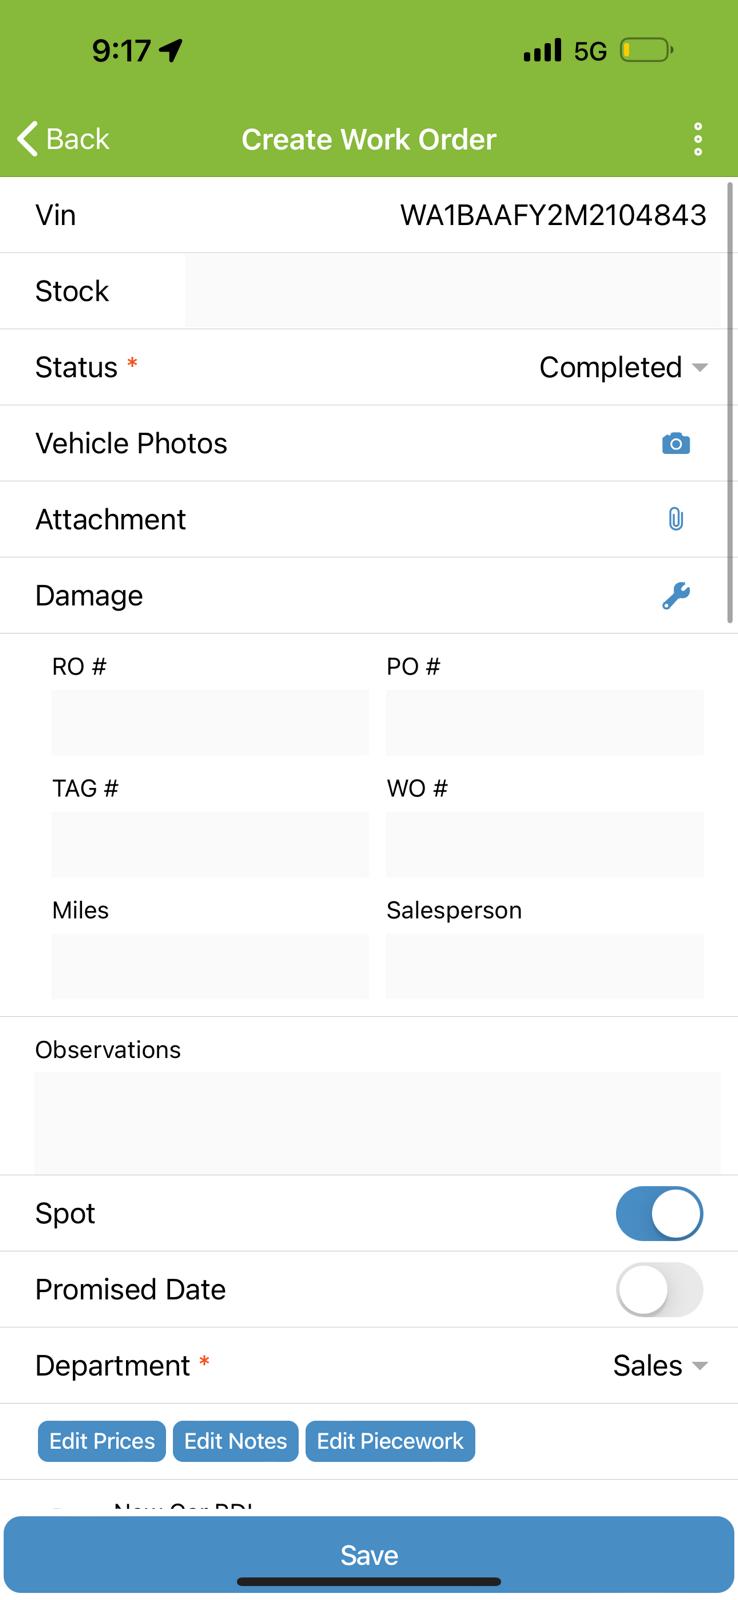Enable the Promised Date switch
Viewport: 738px width, 1600px height.
click(659, 1289)
